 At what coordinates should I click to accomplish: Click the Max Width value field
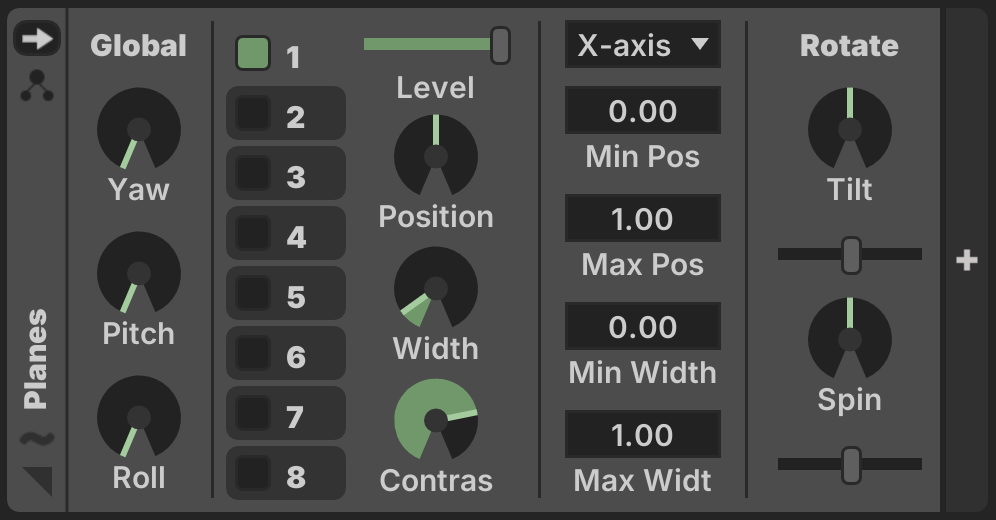(642, 434)
